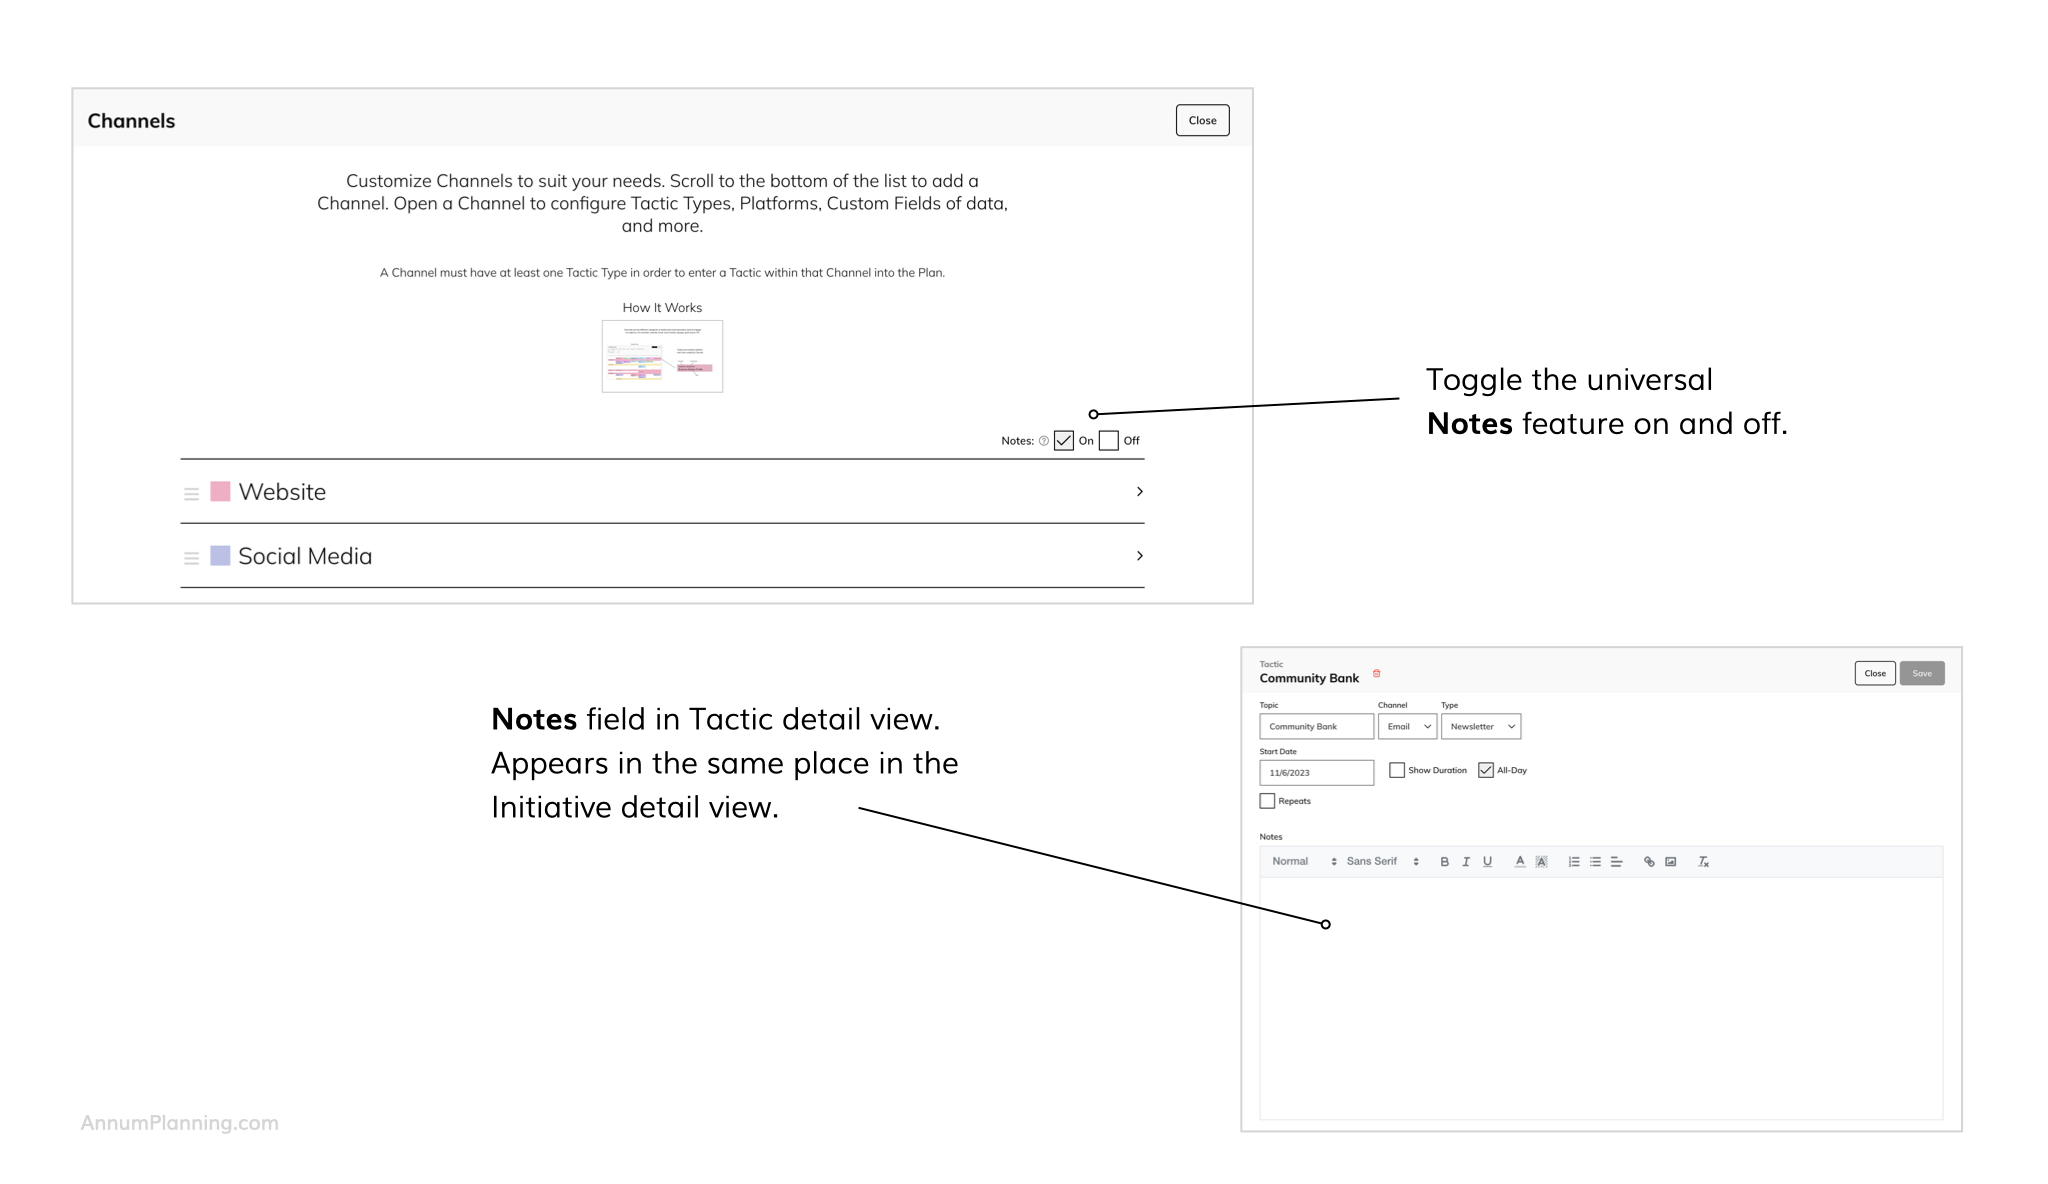
Task: Click the pink Website color swatch
Action: pos(221,492)
